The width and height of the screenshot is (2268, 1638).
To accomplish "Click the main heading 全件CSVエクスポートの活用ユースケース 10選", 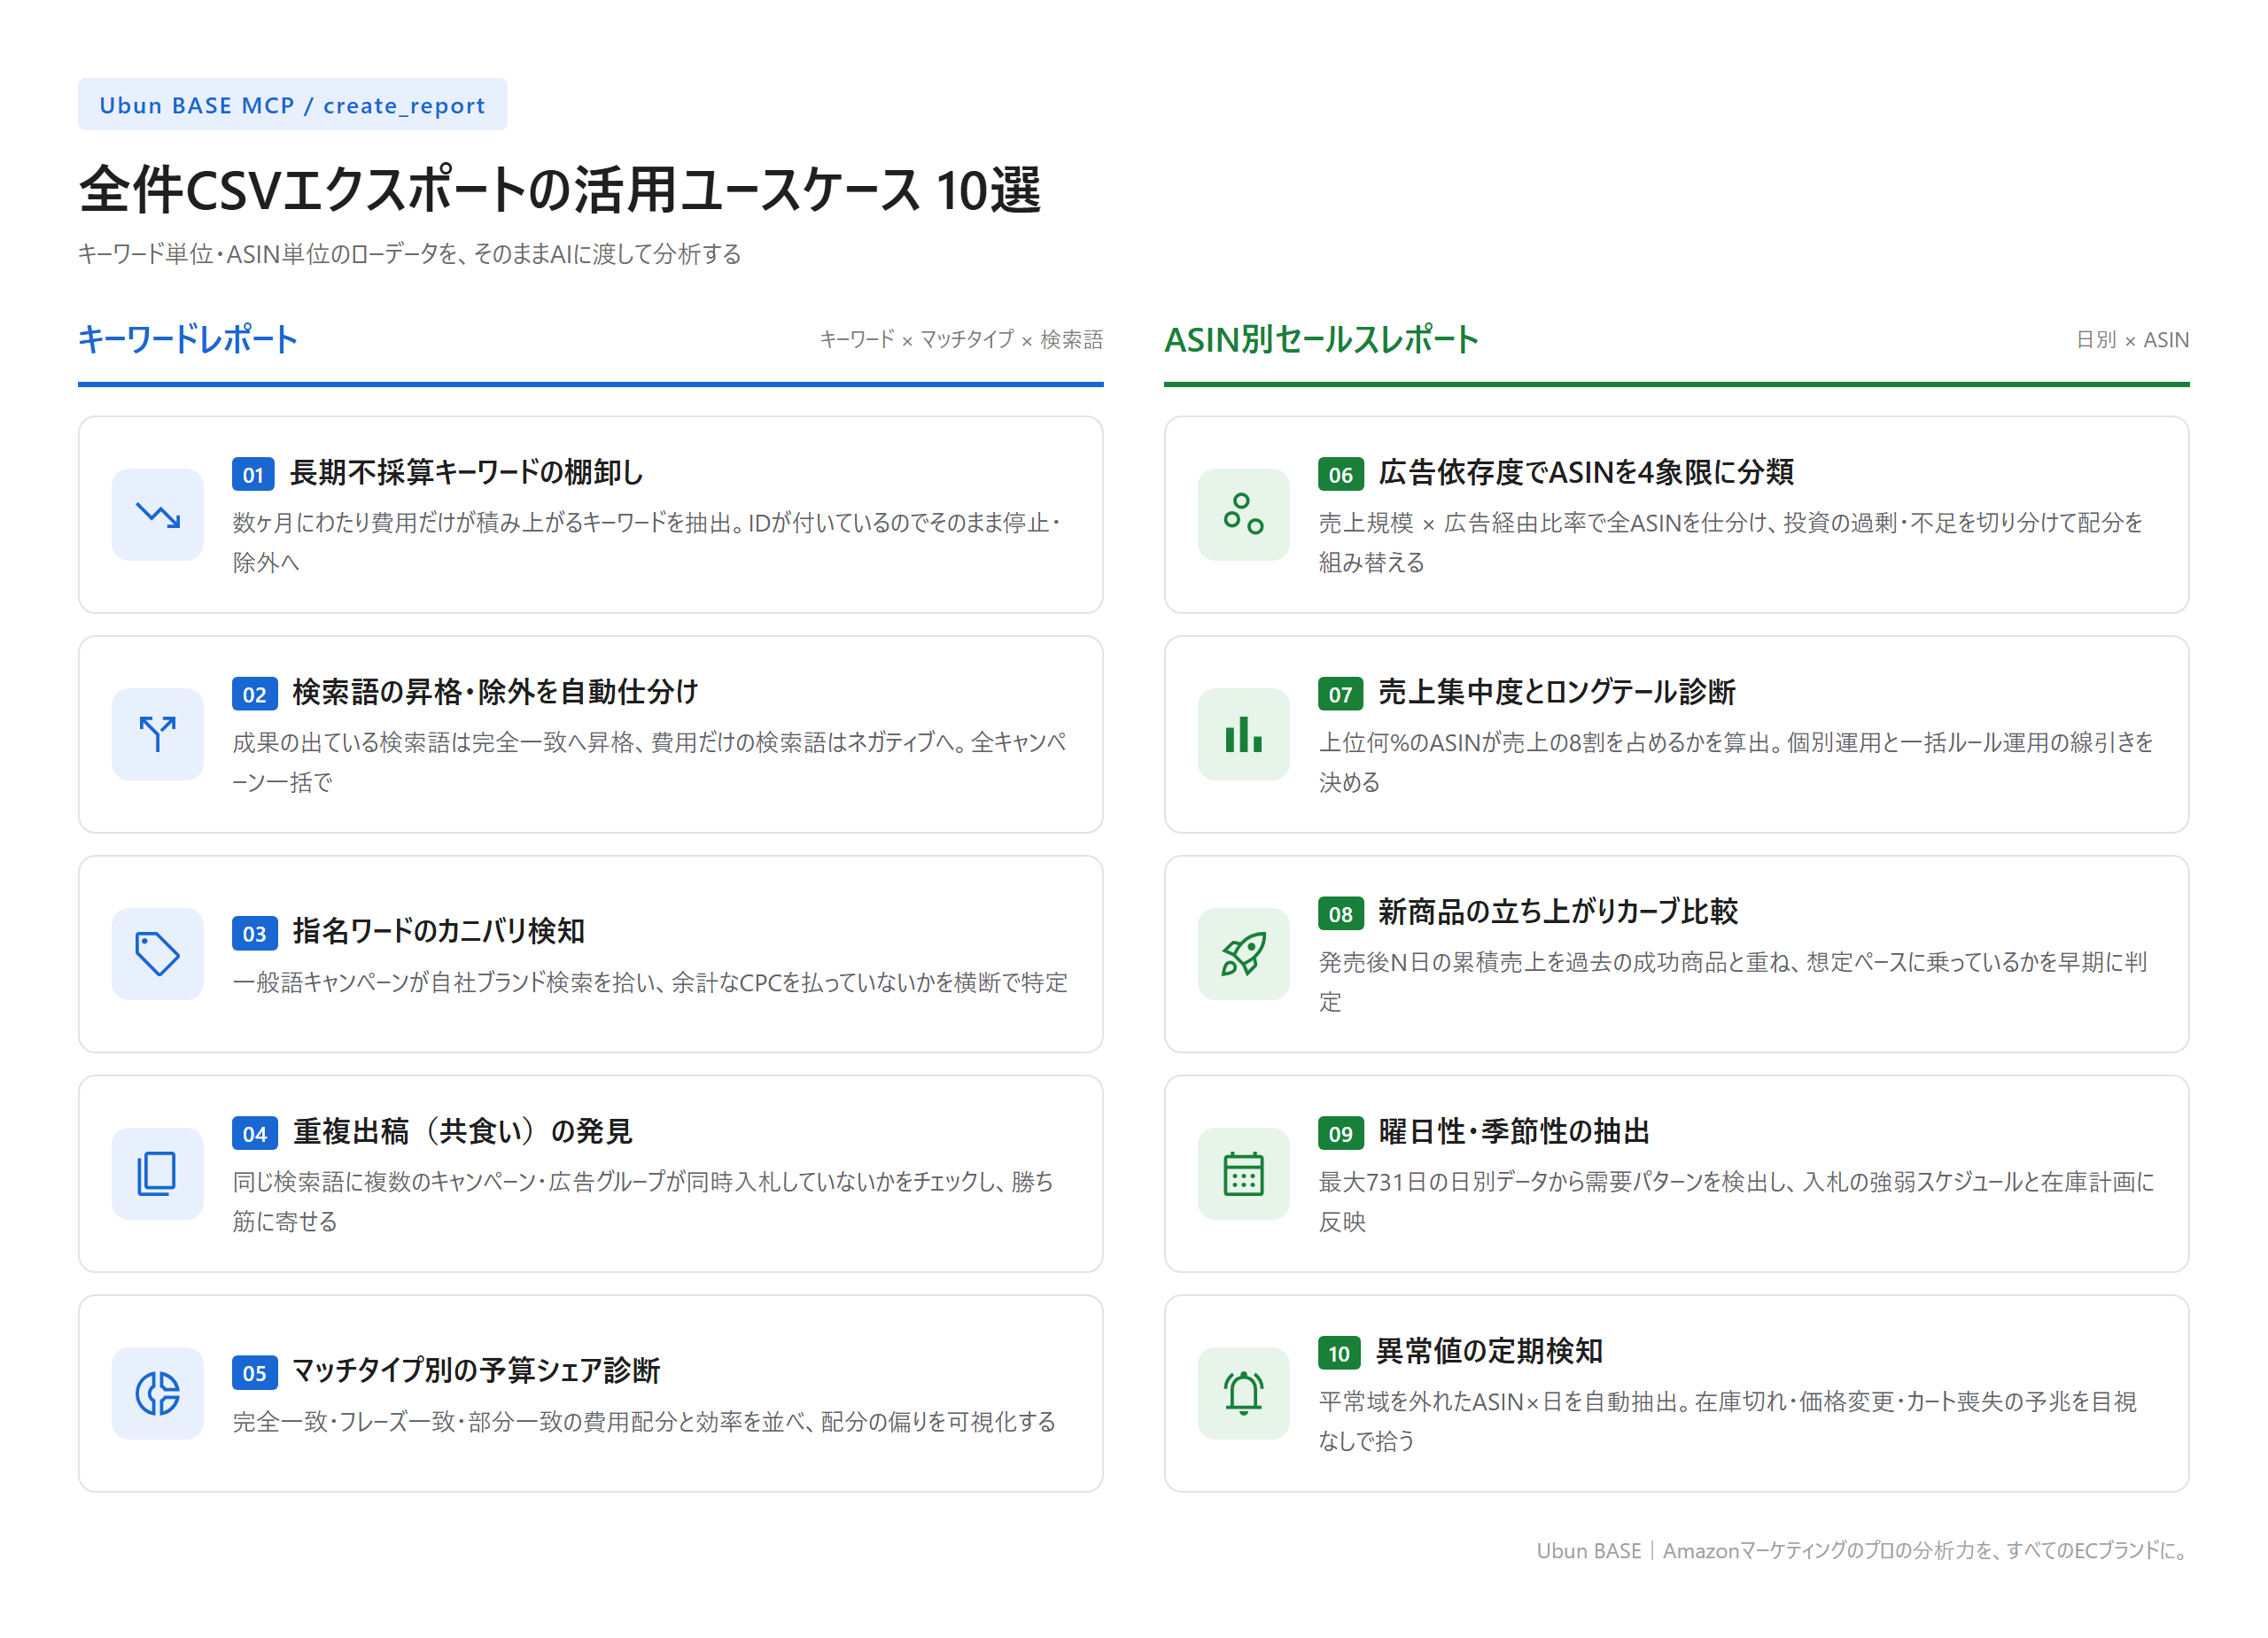I will pos(560,190).
